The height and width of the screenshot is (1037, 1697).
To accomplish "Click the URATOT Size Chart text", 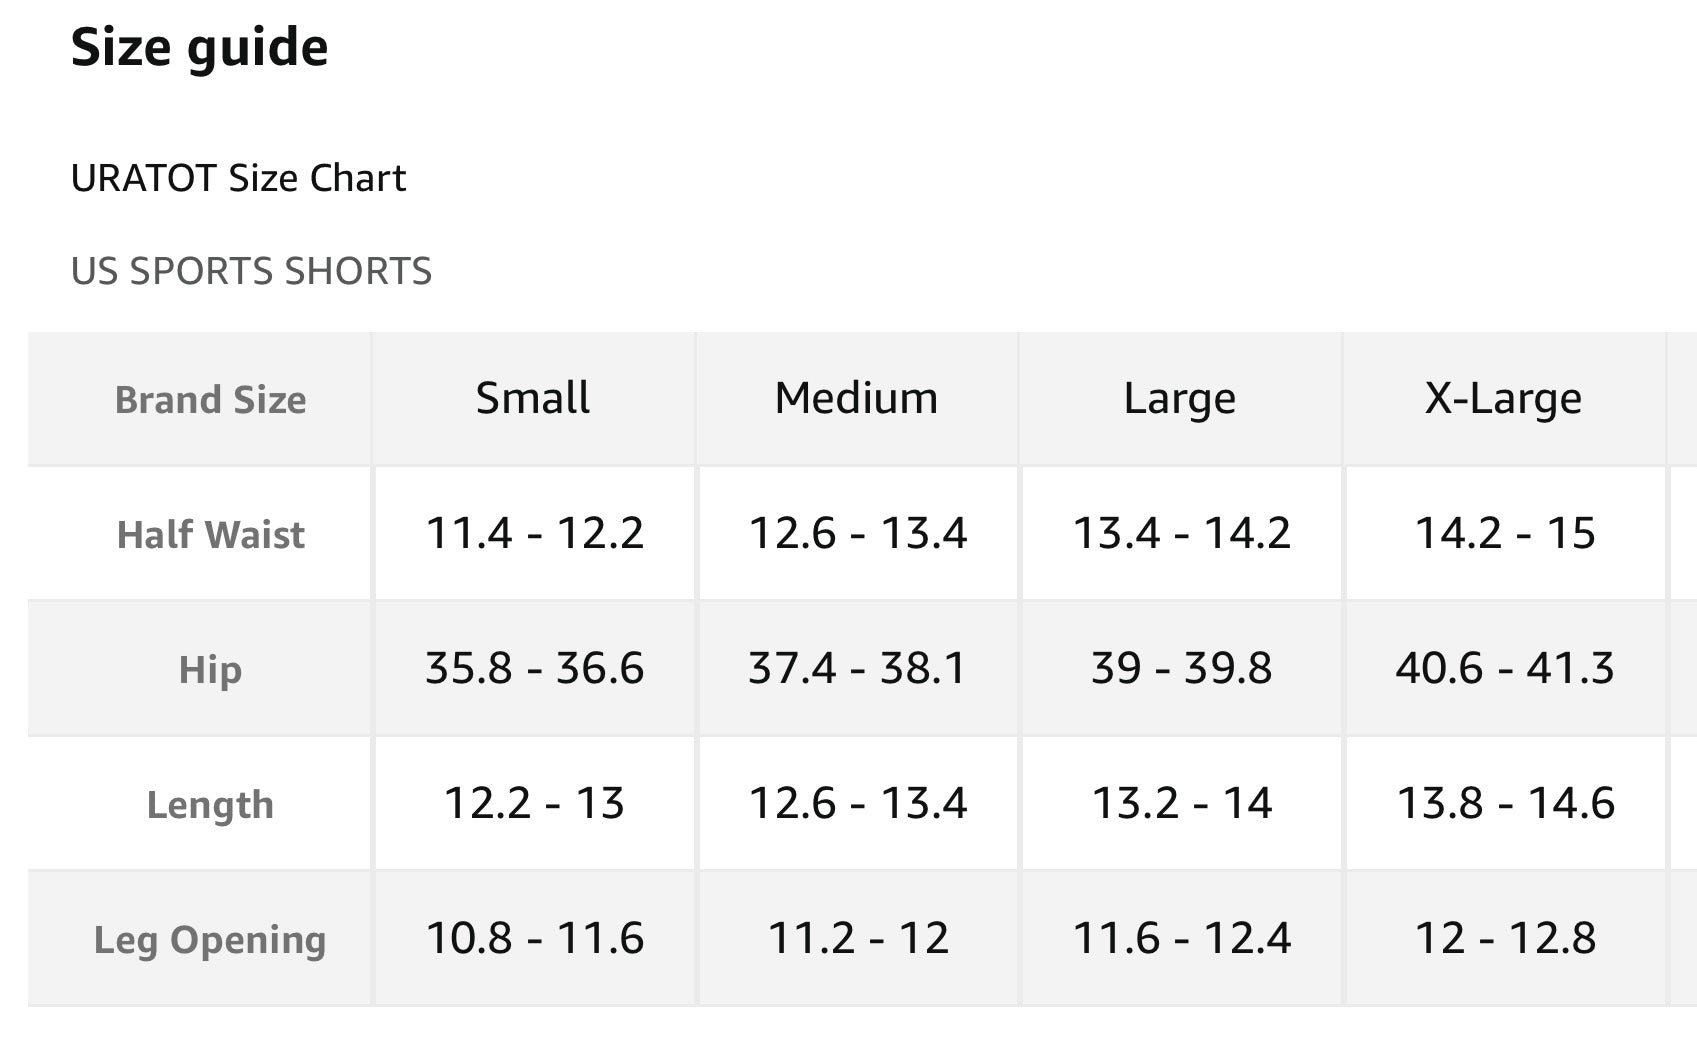I will (238, 178).
